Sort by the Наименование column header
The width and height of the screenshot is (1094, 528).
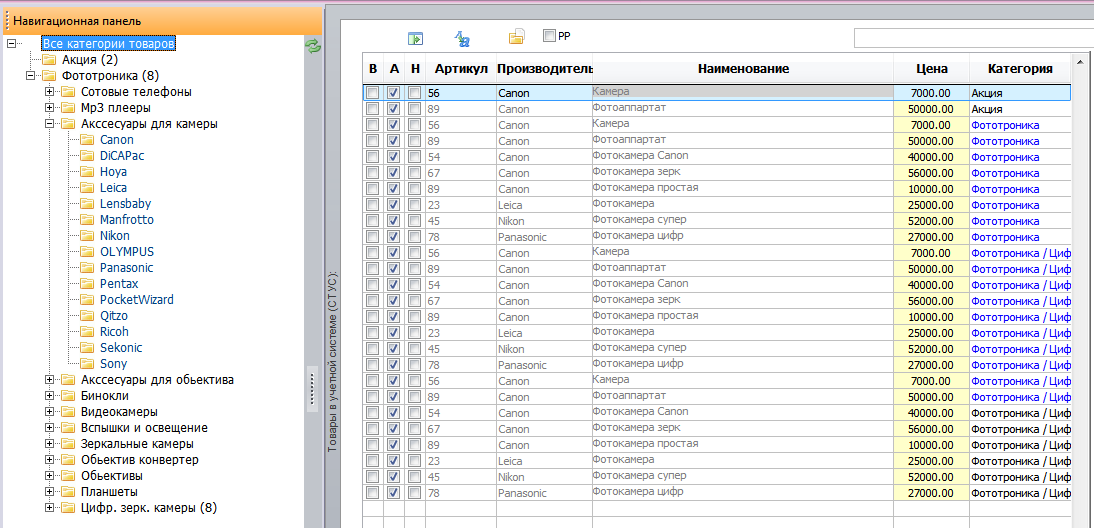coord(743,68)
